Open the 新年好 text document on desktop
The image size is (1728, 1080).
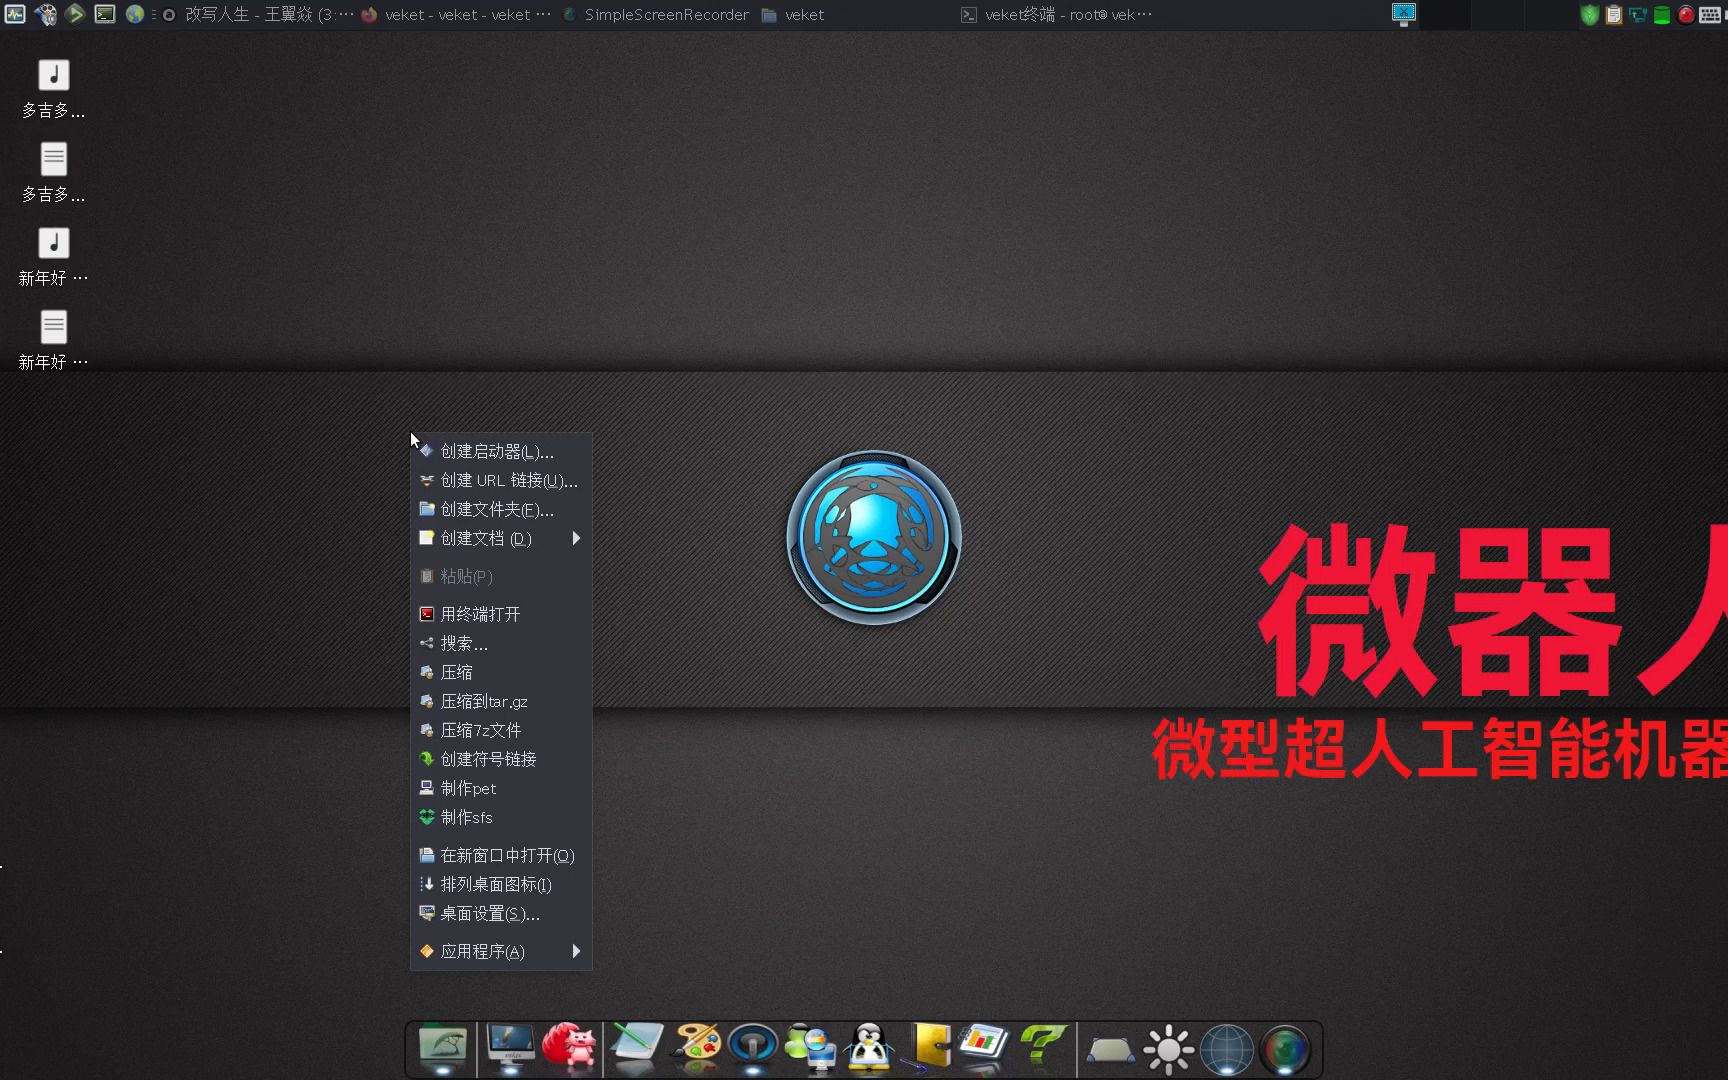(54, 341)
